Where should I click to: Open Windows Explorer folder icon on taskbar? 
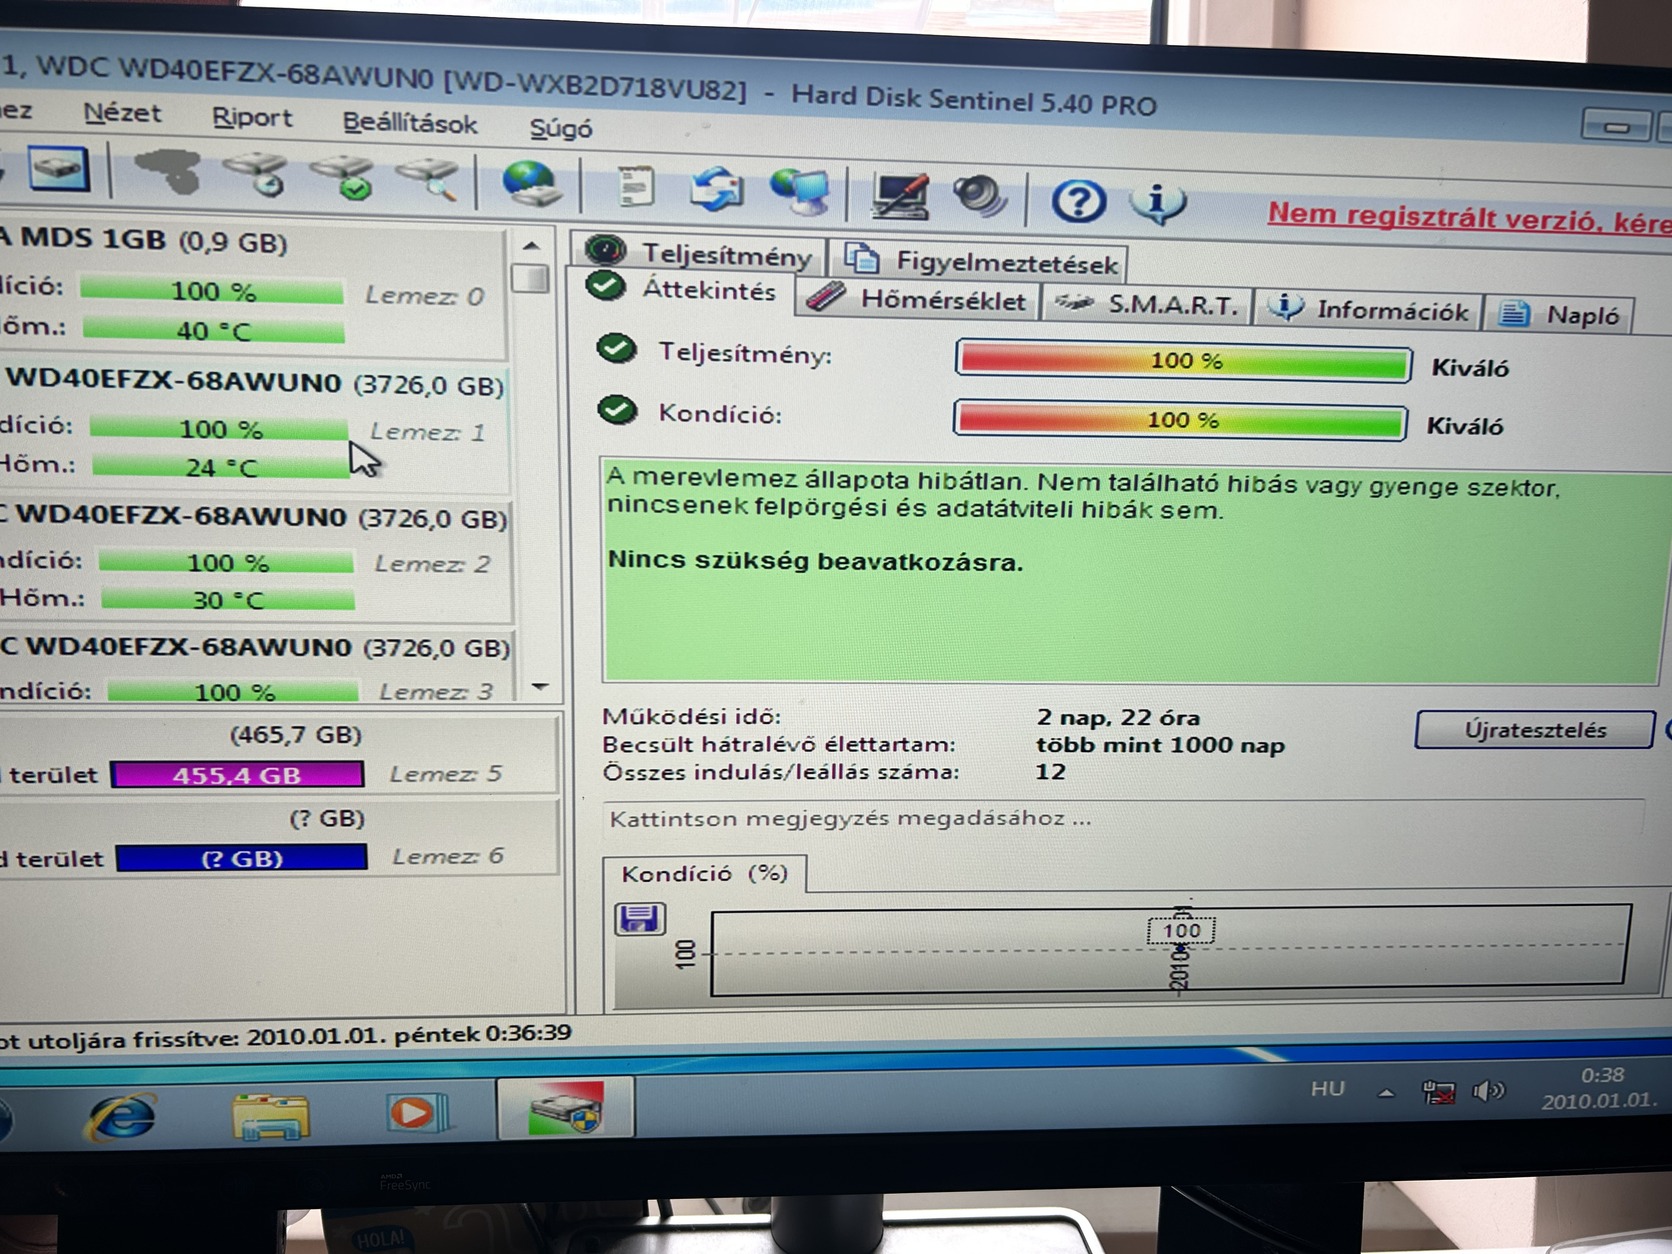(270, 1116)
